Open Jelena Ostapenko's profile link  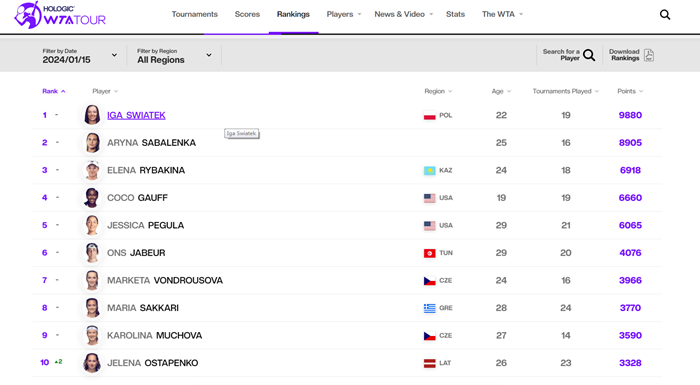[x=153, y=363]
